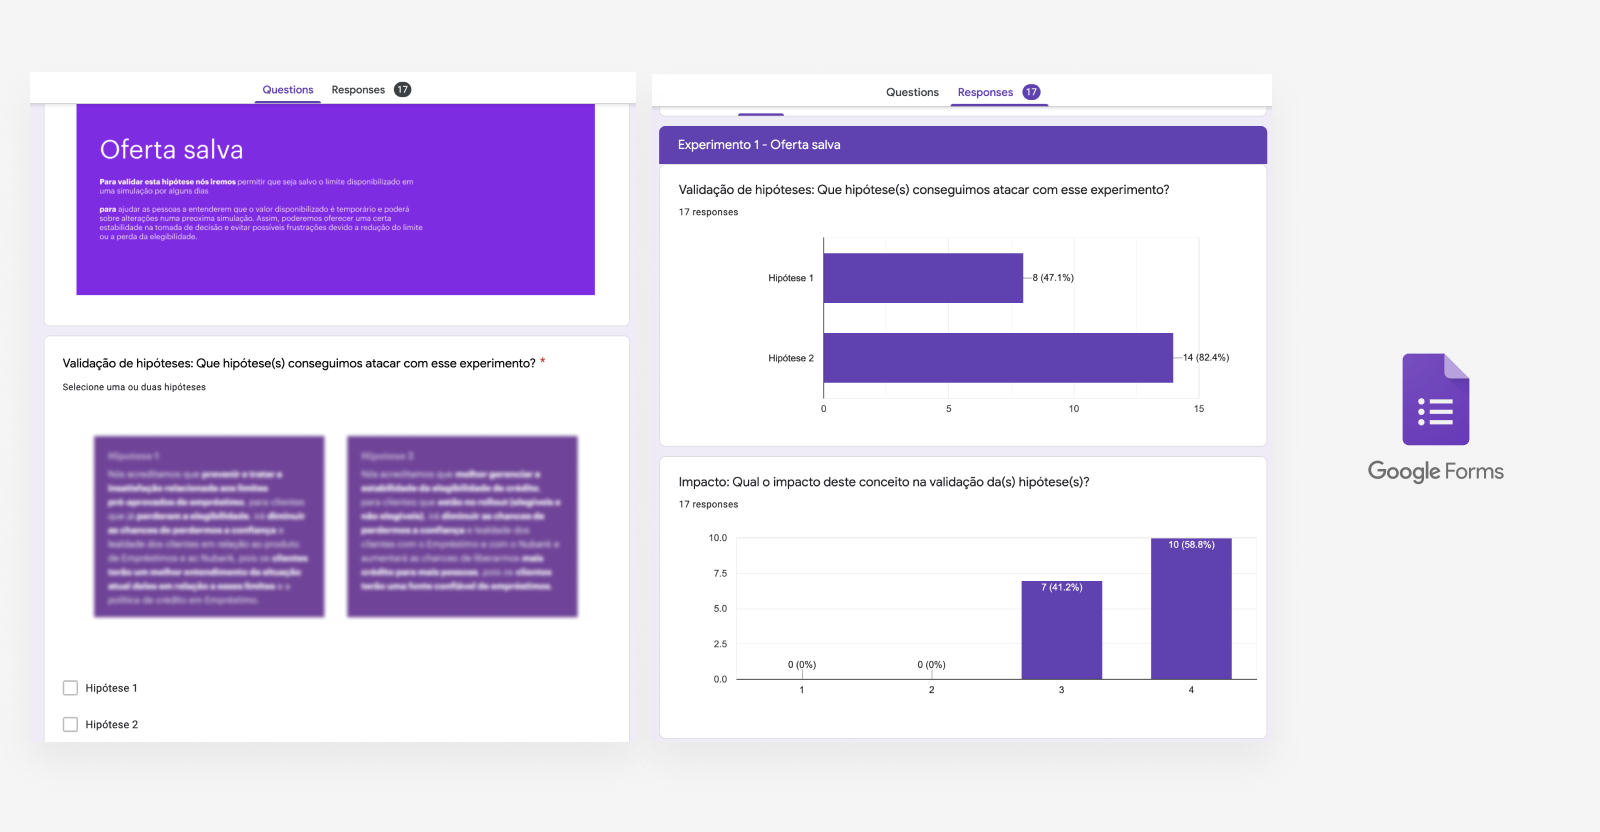Click the blurred Hipótese 2 card image
This screenshot has width=1600, height=832.
[462, 526]
